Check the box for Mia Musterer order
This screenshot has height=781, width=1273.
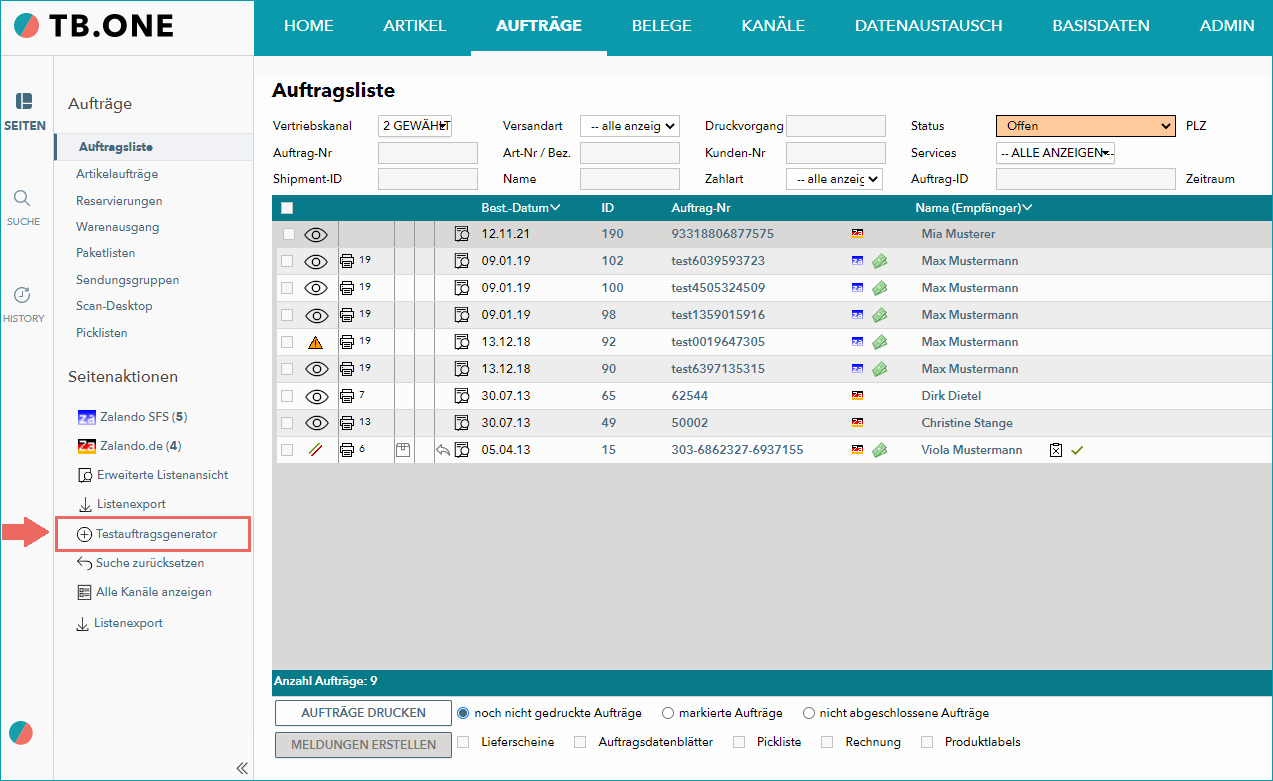(287, 234)
